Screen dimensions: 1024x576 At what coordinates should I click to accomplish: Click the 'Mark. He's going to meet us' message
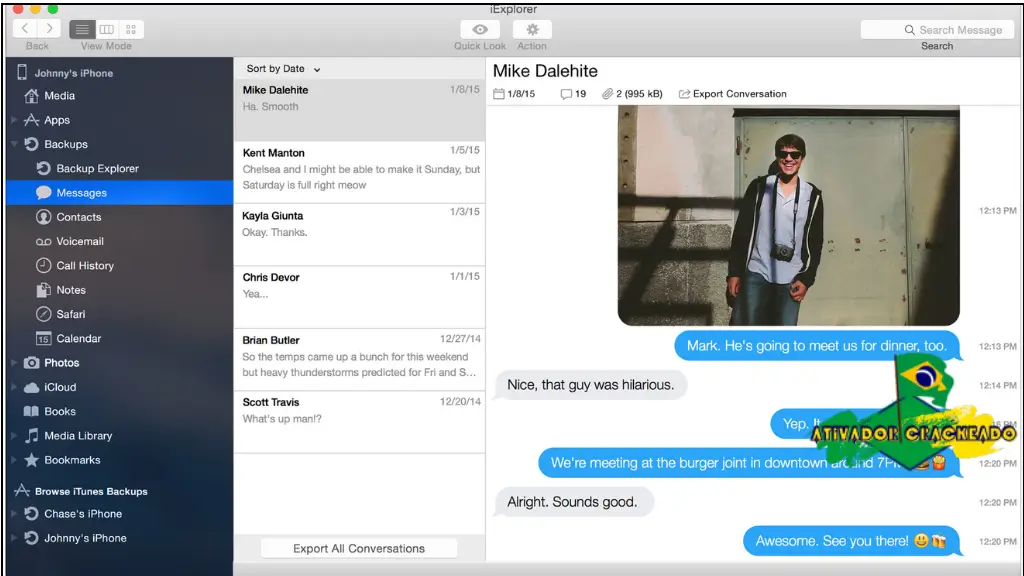(817, 346)
